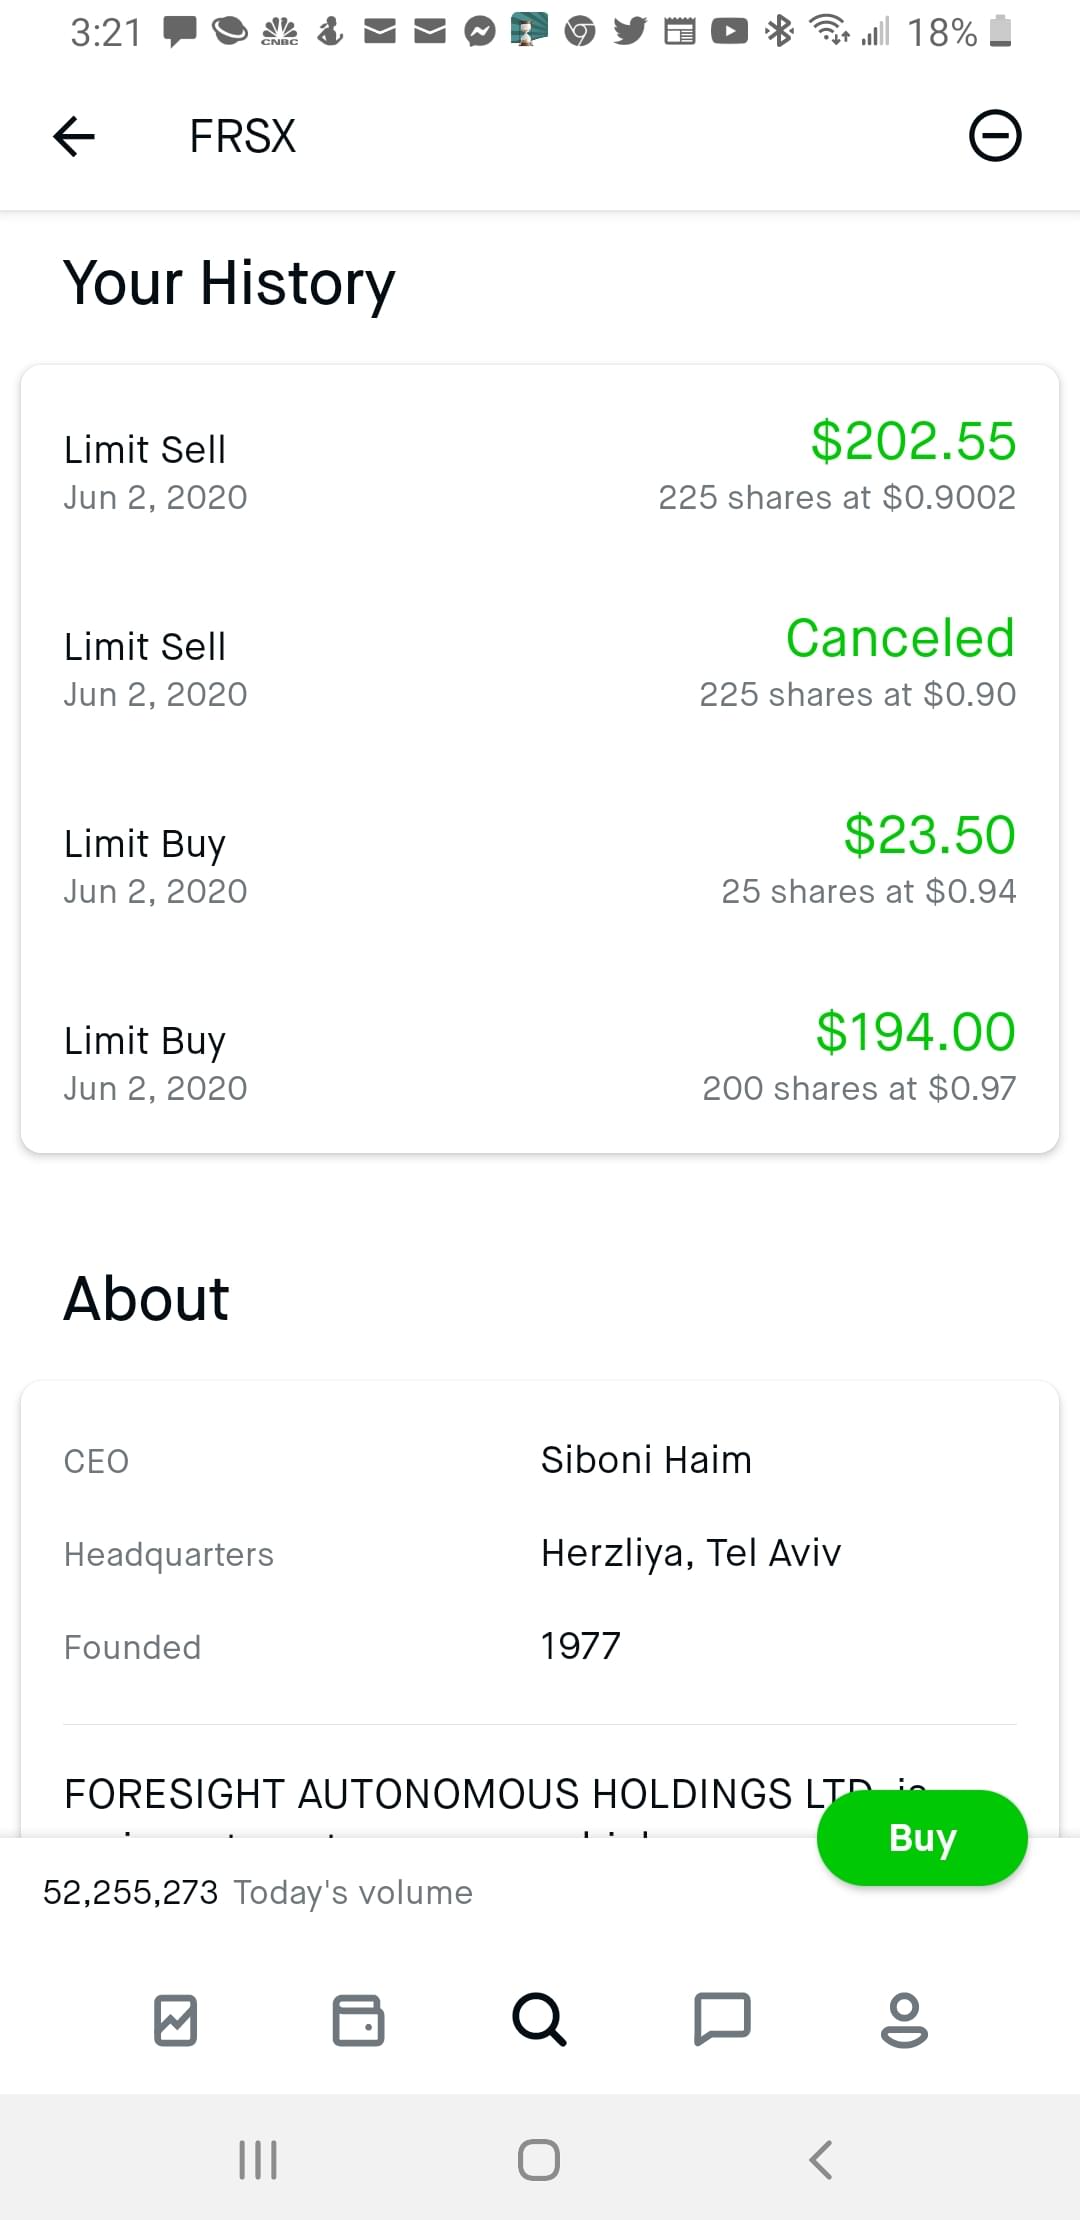Tap the back arrow next to FRSX
This screenshot has height=2220, width=1080.
click(x=74, y=136)
